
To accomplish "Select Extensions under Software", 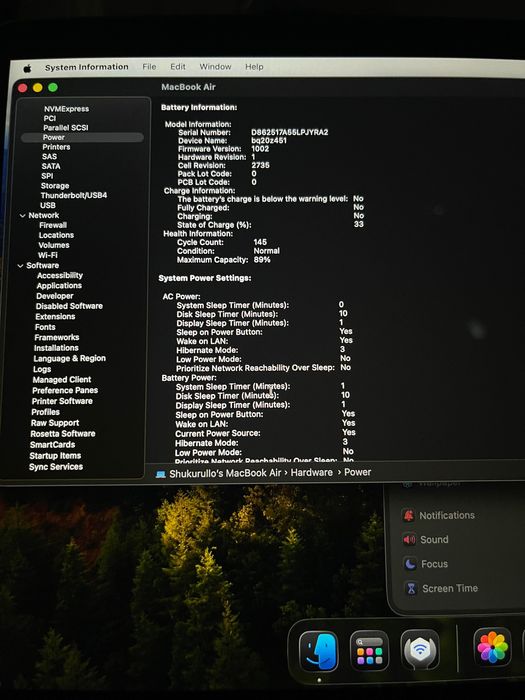I will (55, 317).
